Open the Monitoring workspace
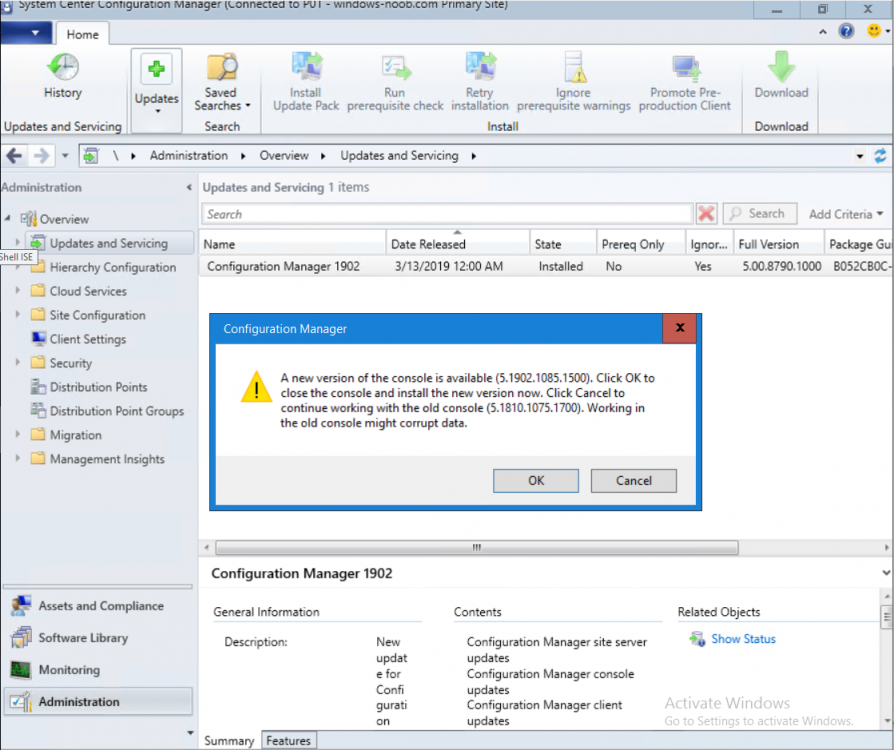894x750 pixels. [98, 670]
